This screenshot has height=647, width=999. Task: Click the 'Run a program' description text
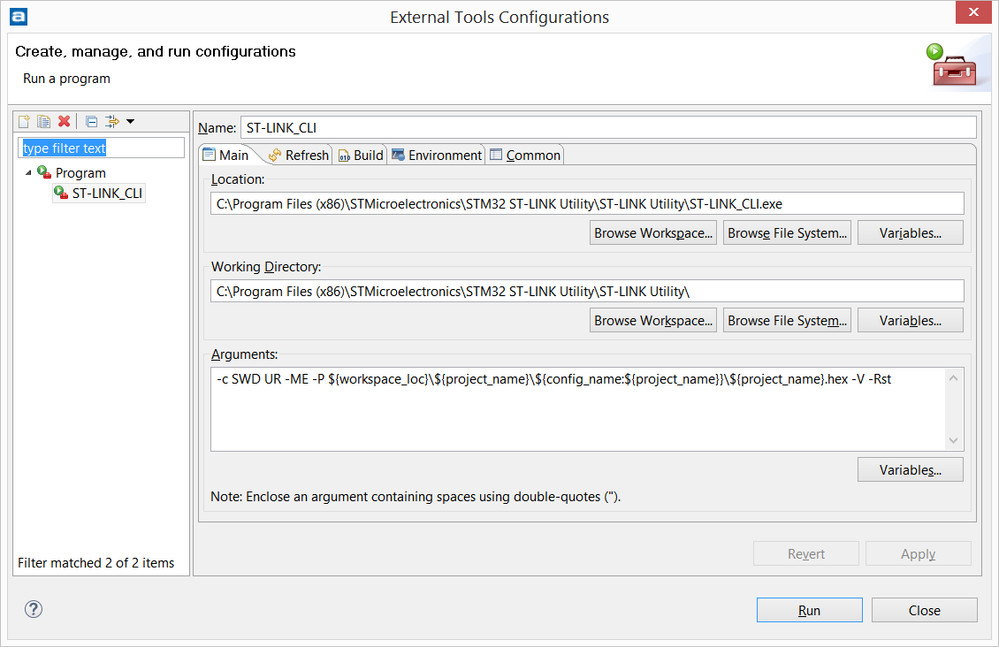pyautogui.click(x=66, y=78)
